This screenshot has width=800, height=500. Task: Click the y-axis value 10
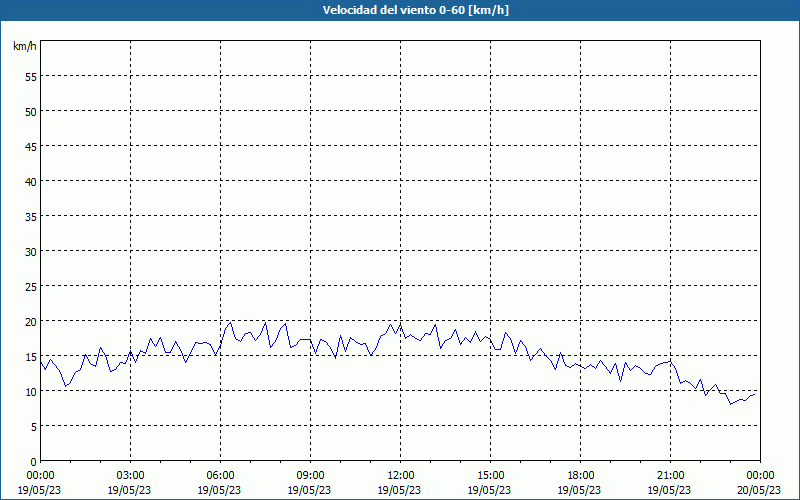click(x=31, y=392)
